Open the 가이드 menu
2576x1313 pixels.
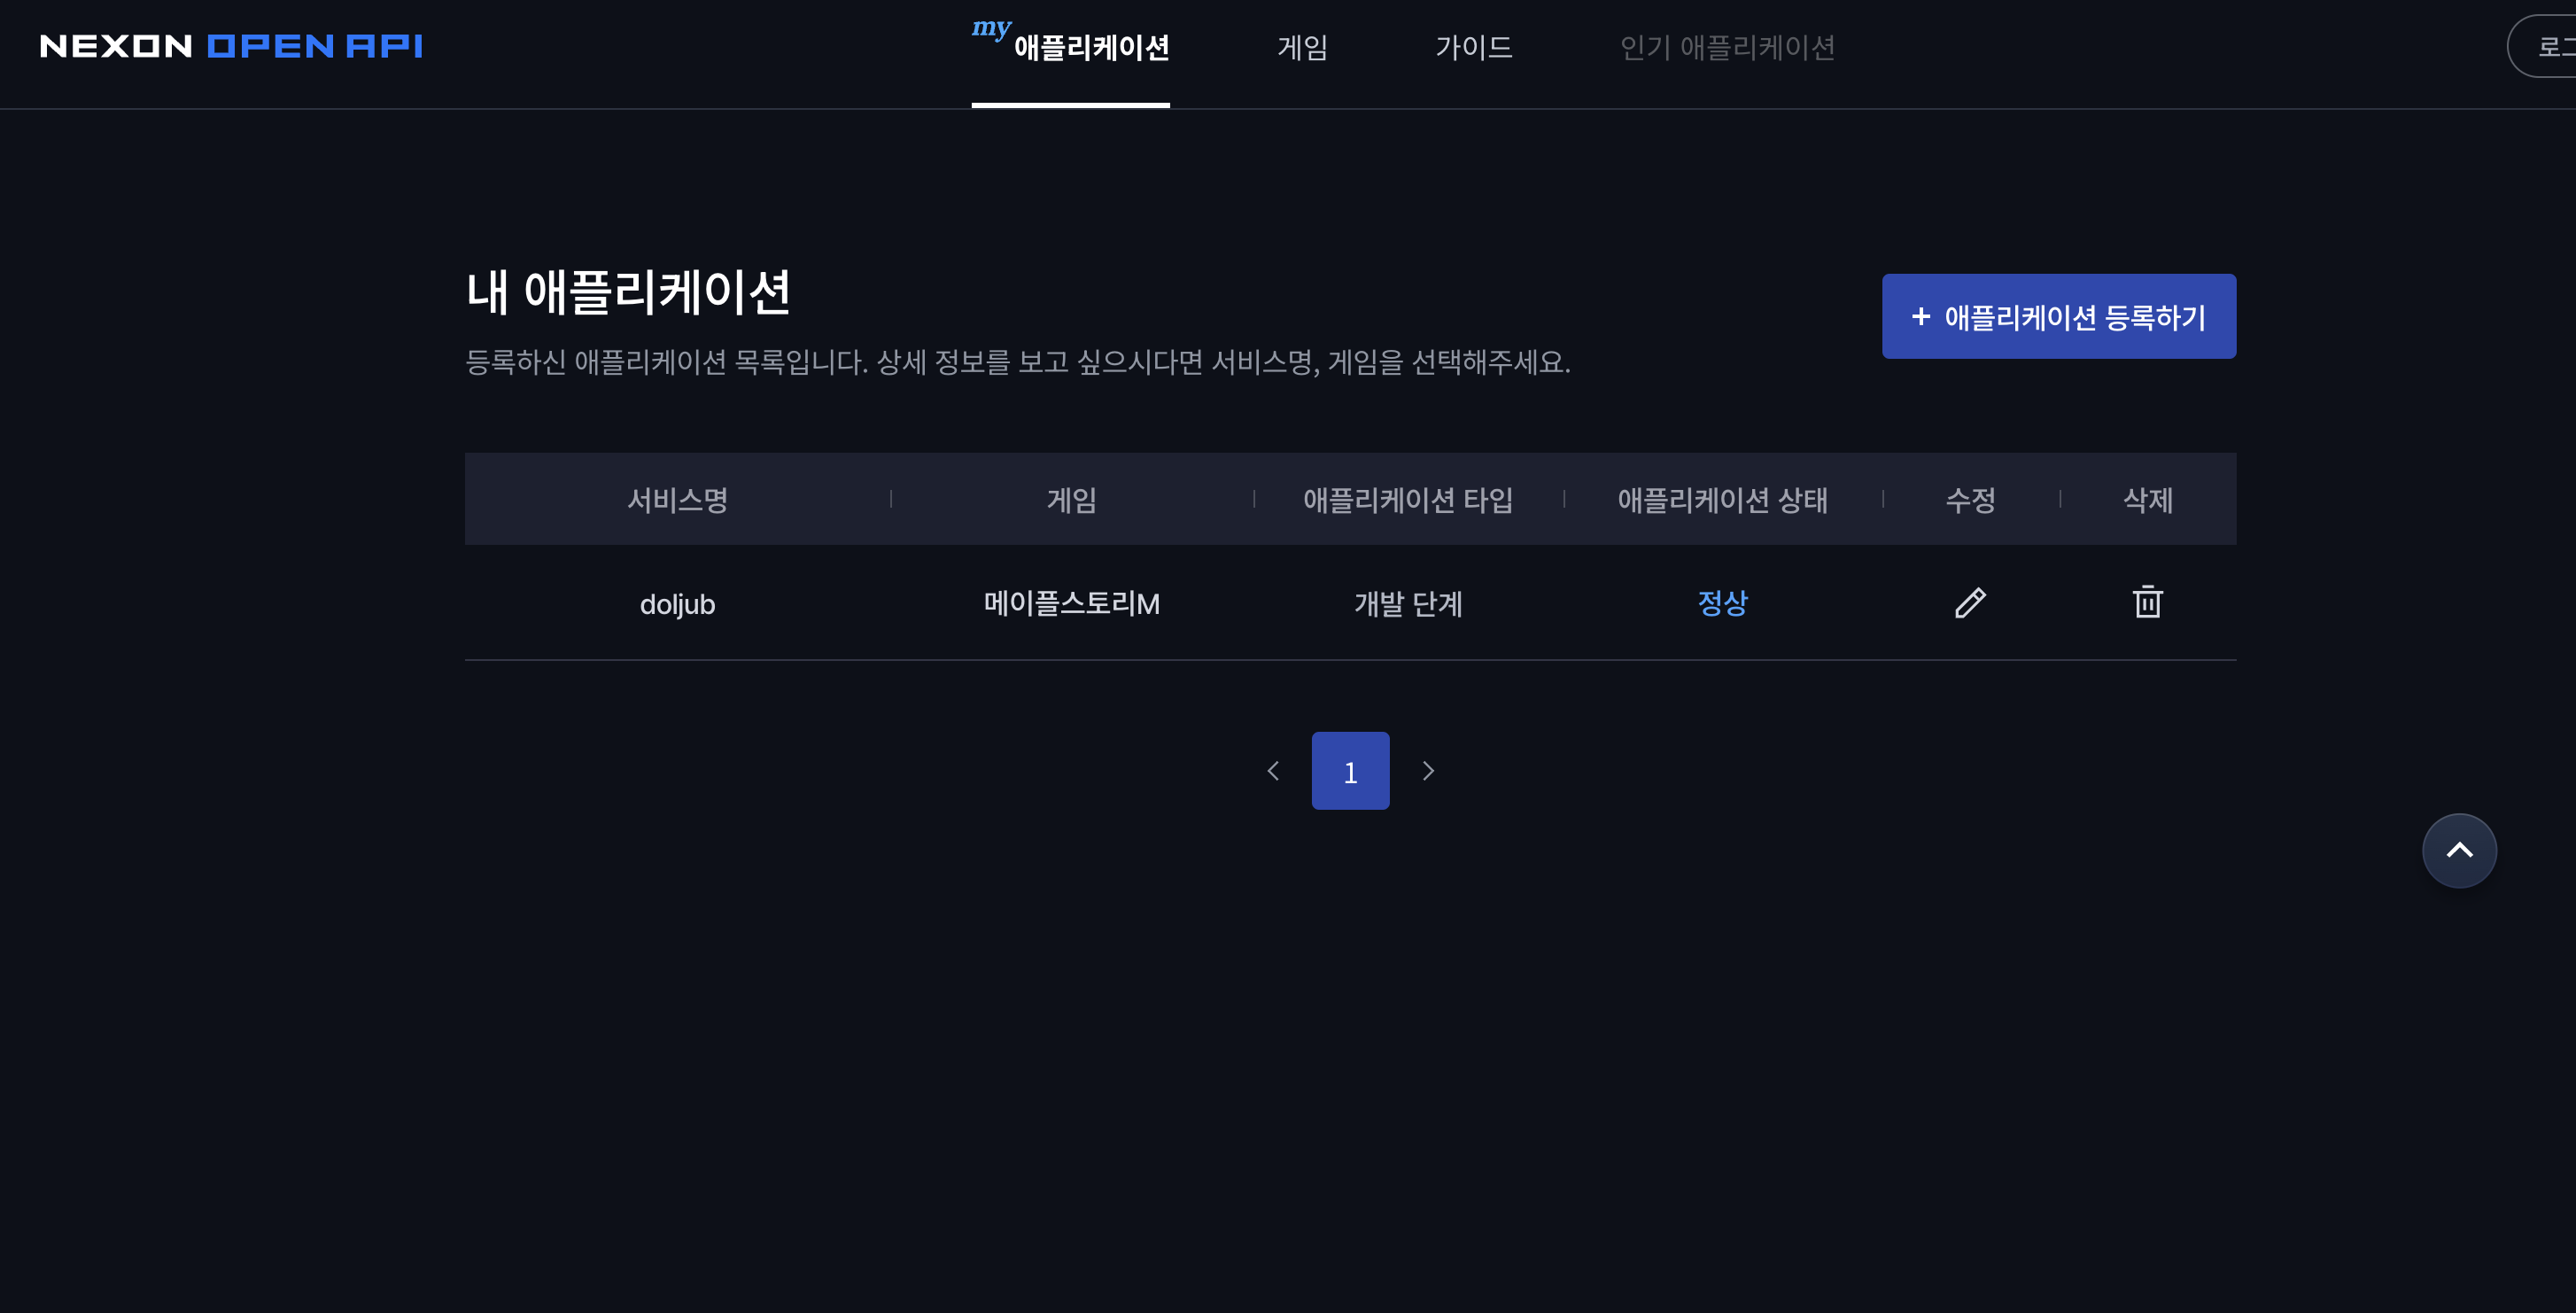coord(1473,47)
